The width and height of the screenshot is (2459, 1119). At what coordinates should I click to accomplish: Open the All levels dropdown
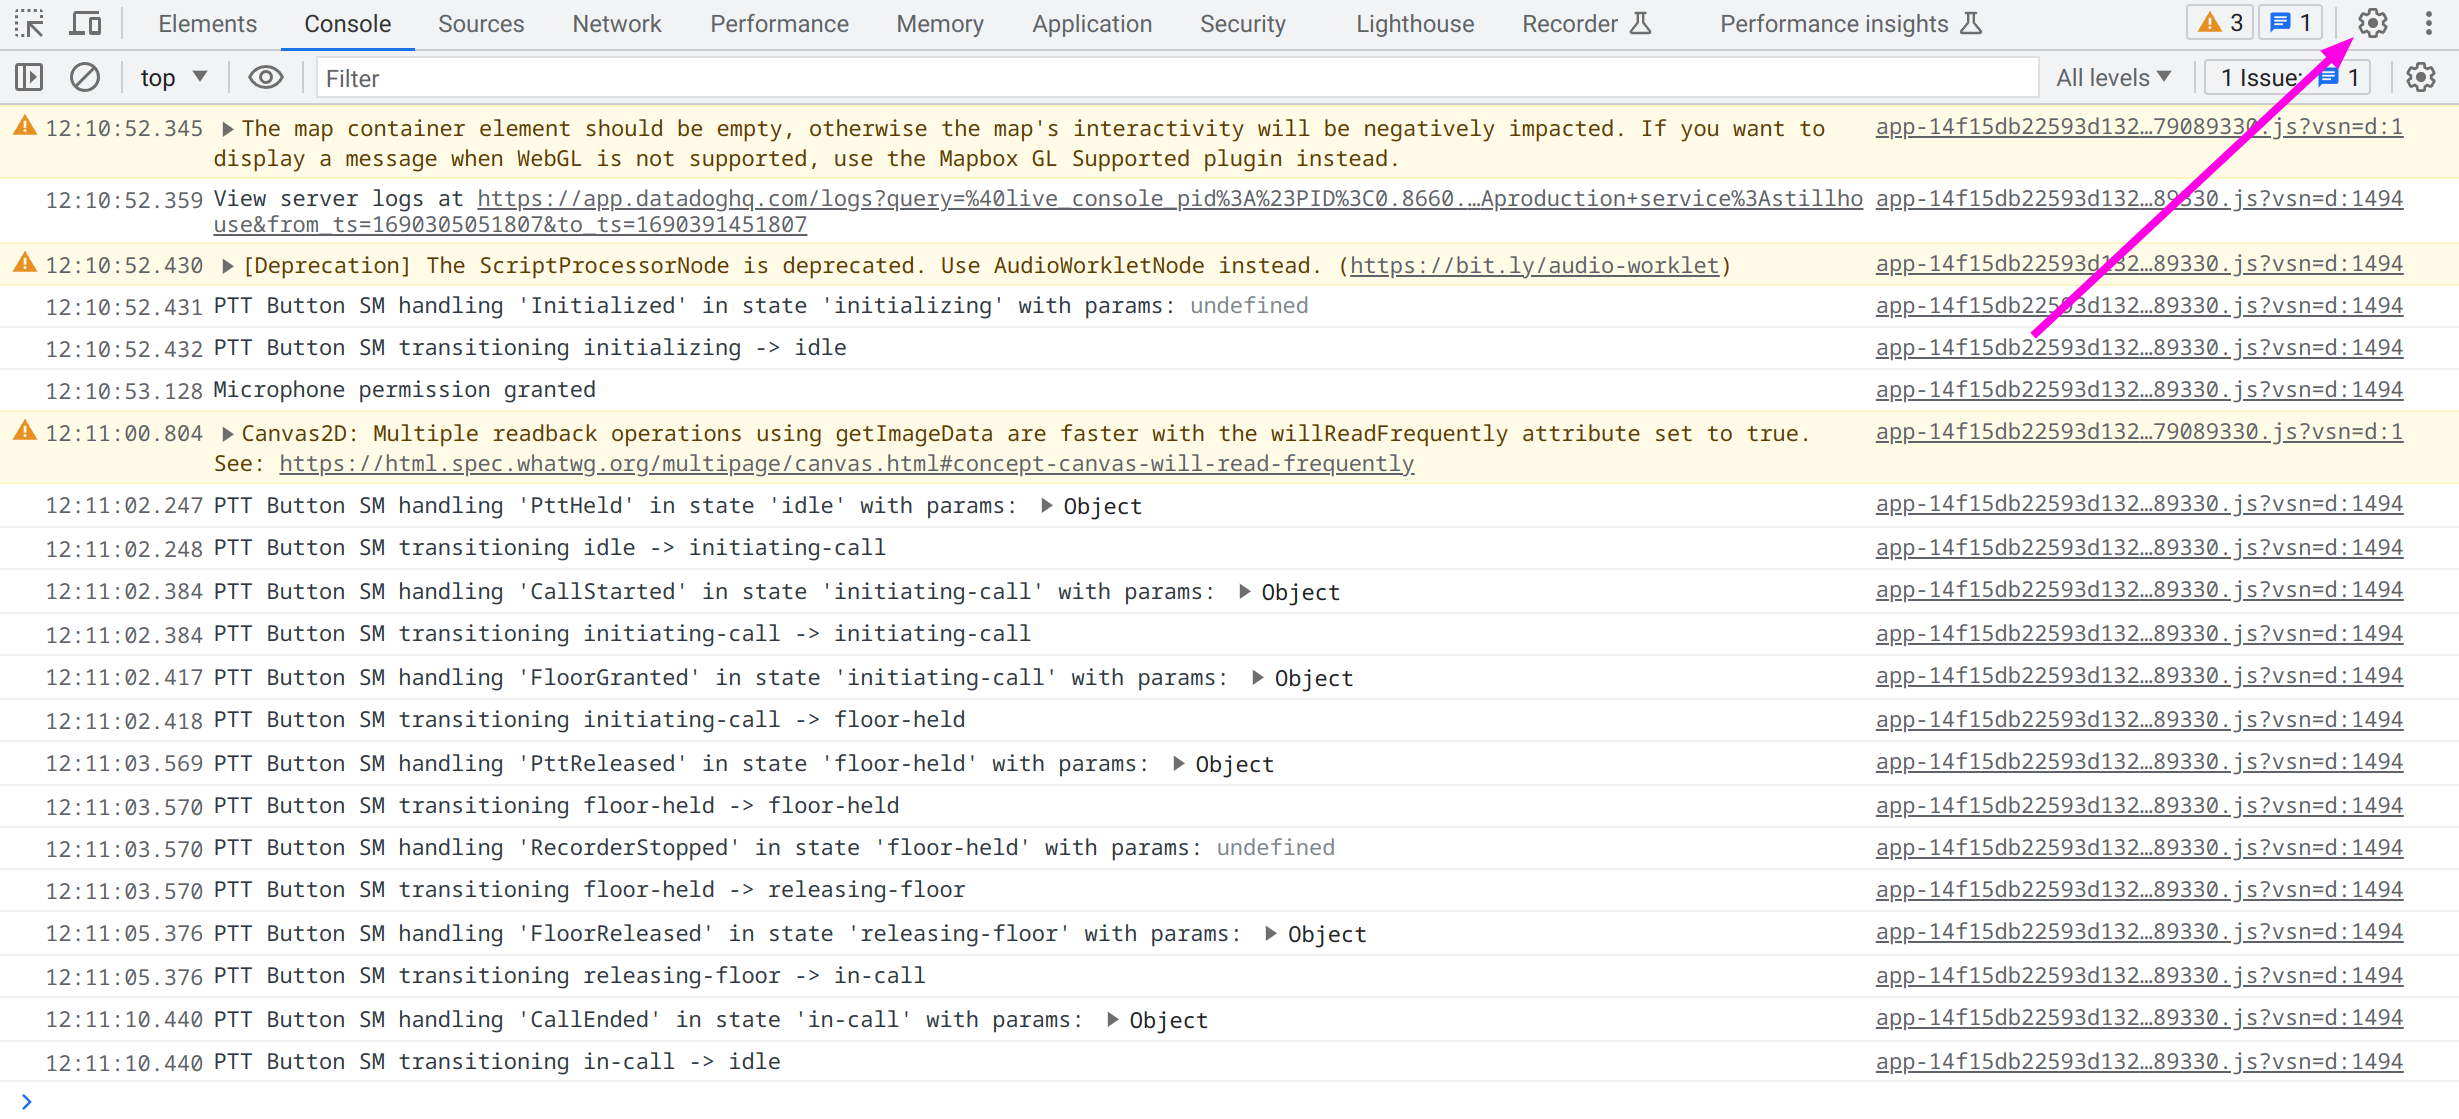click(x=2113, y=77)
